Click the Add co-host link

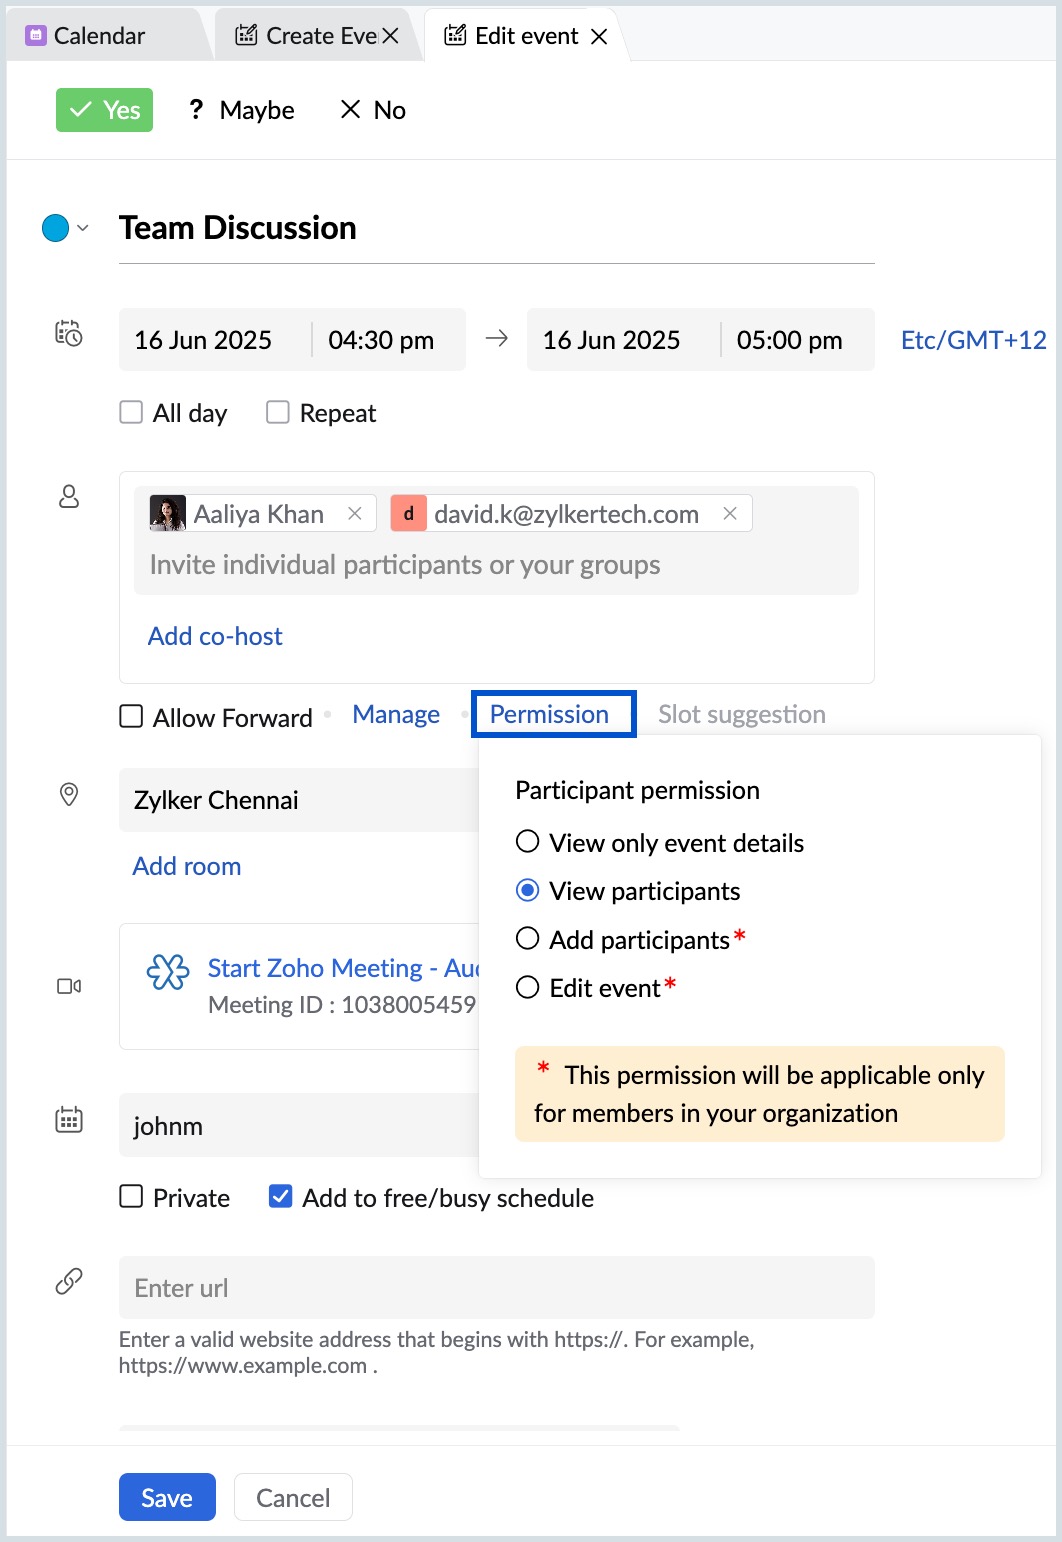[x=215, y=636]
